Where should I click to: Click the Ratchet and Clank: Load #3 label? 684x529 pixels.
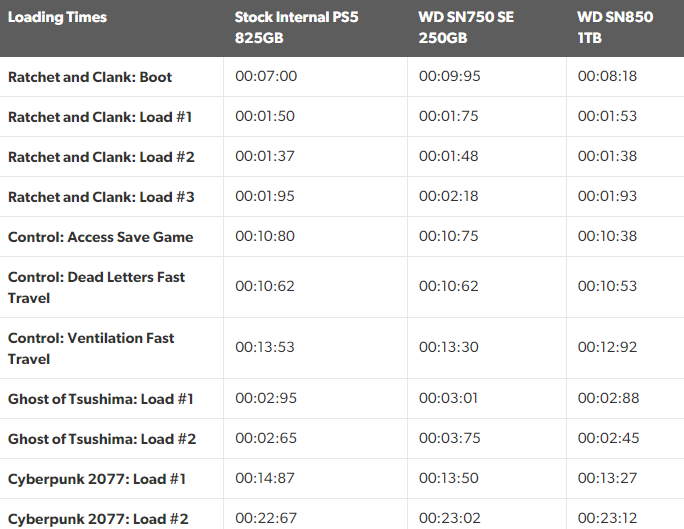(101, 196)
